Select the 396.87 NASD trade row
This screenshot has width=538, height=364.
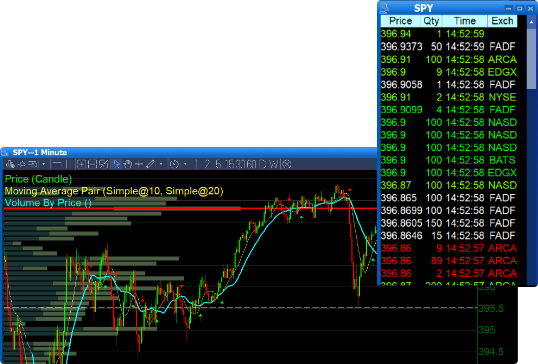[x=449, y=185]
